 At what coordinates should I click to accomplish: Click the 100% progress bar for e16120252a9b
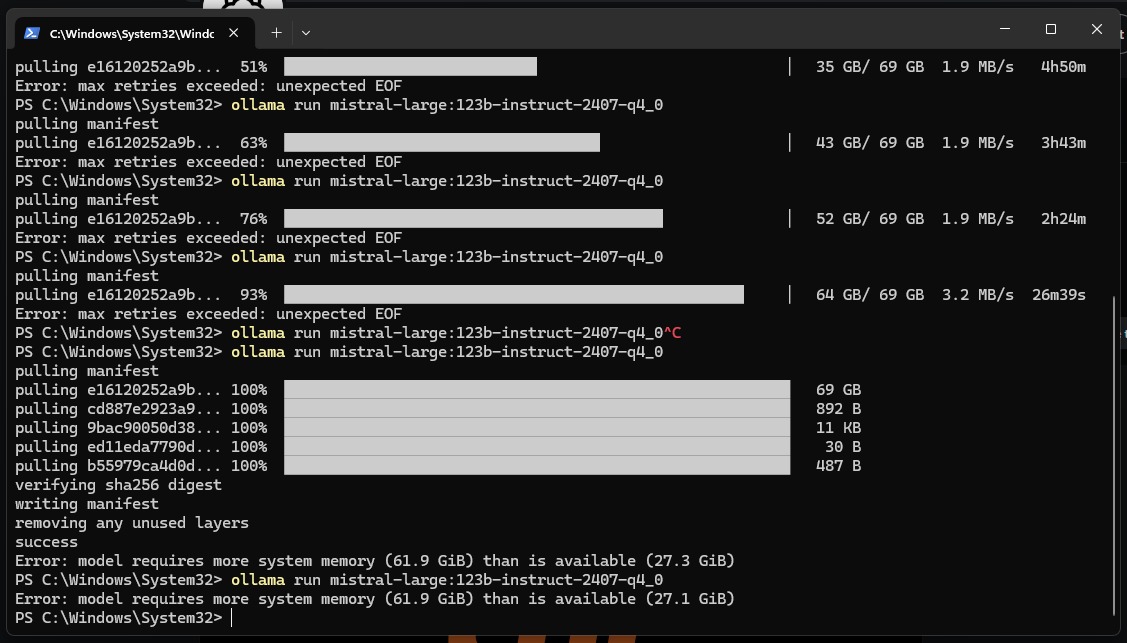click(x=537, y=389)
